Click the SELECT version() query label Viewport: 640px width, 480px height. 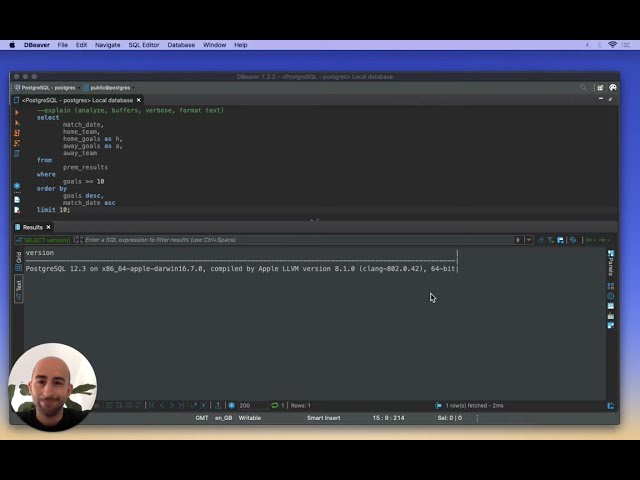tap(47, 240)
